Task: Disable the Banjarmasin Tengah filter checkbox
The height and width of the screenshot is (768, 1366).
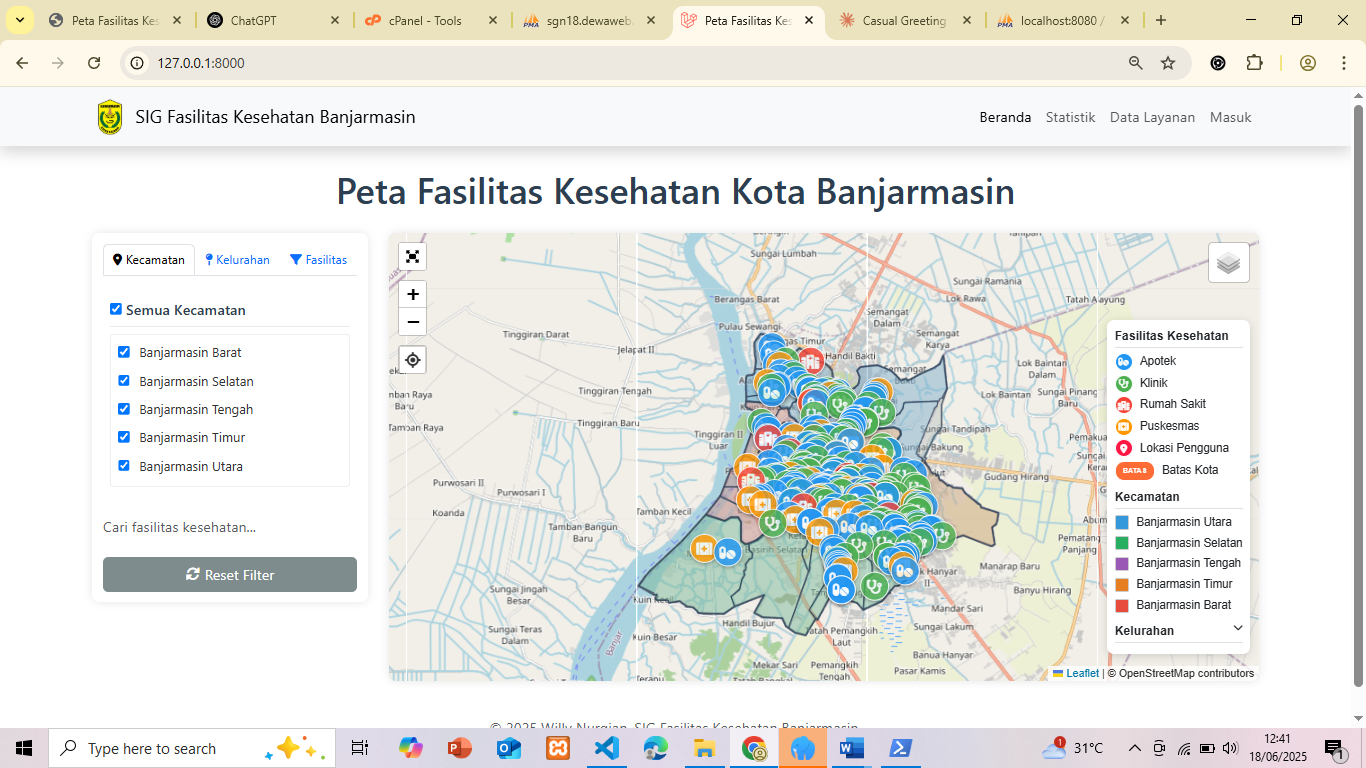Action: [x=124, y=408]
